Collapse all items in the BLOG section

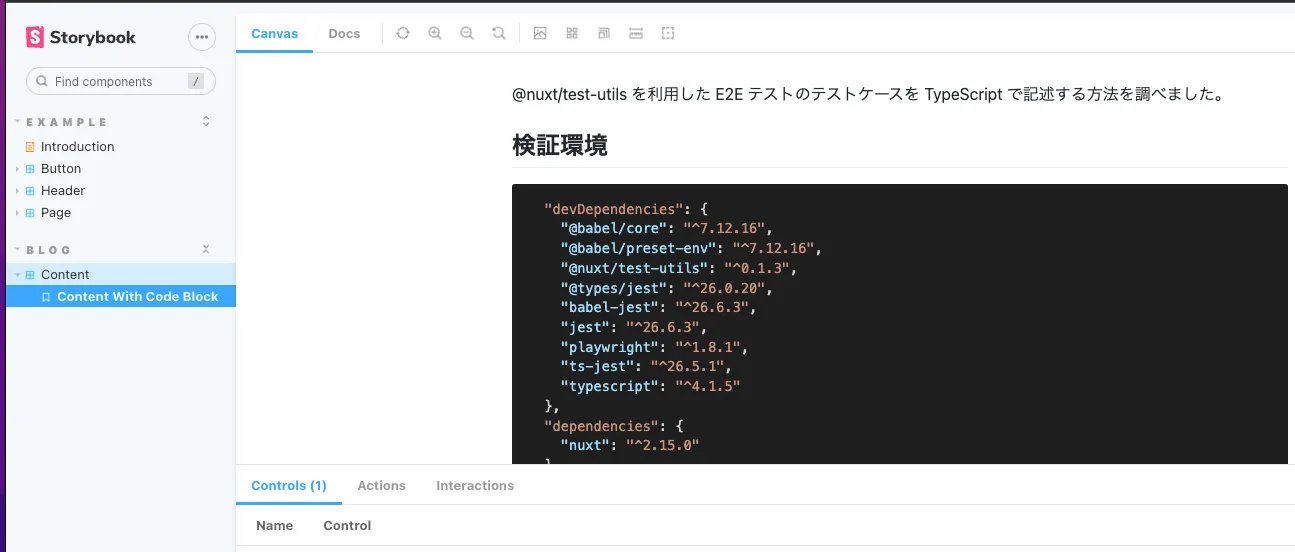206,249
